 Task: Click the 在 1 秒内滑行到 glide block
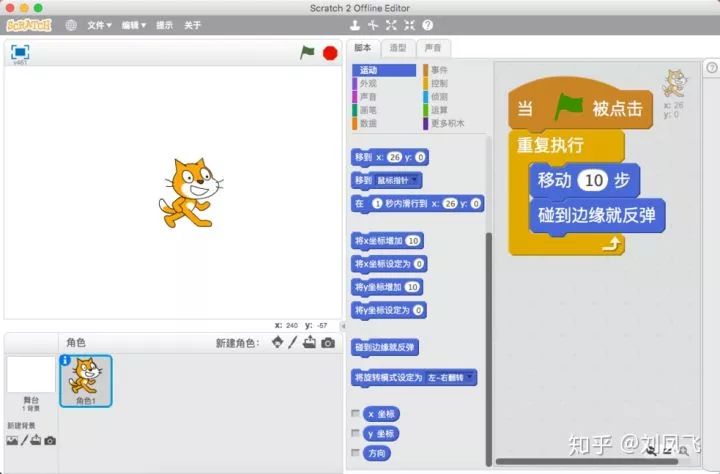(x=417, y=204)
